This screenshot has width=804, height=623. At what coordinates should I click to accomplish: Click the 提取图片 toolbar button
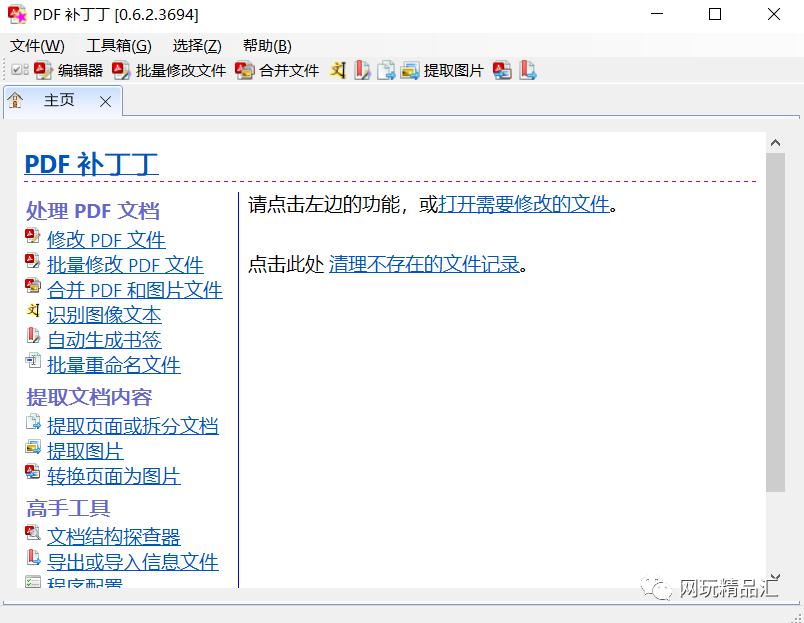point(442,70)
